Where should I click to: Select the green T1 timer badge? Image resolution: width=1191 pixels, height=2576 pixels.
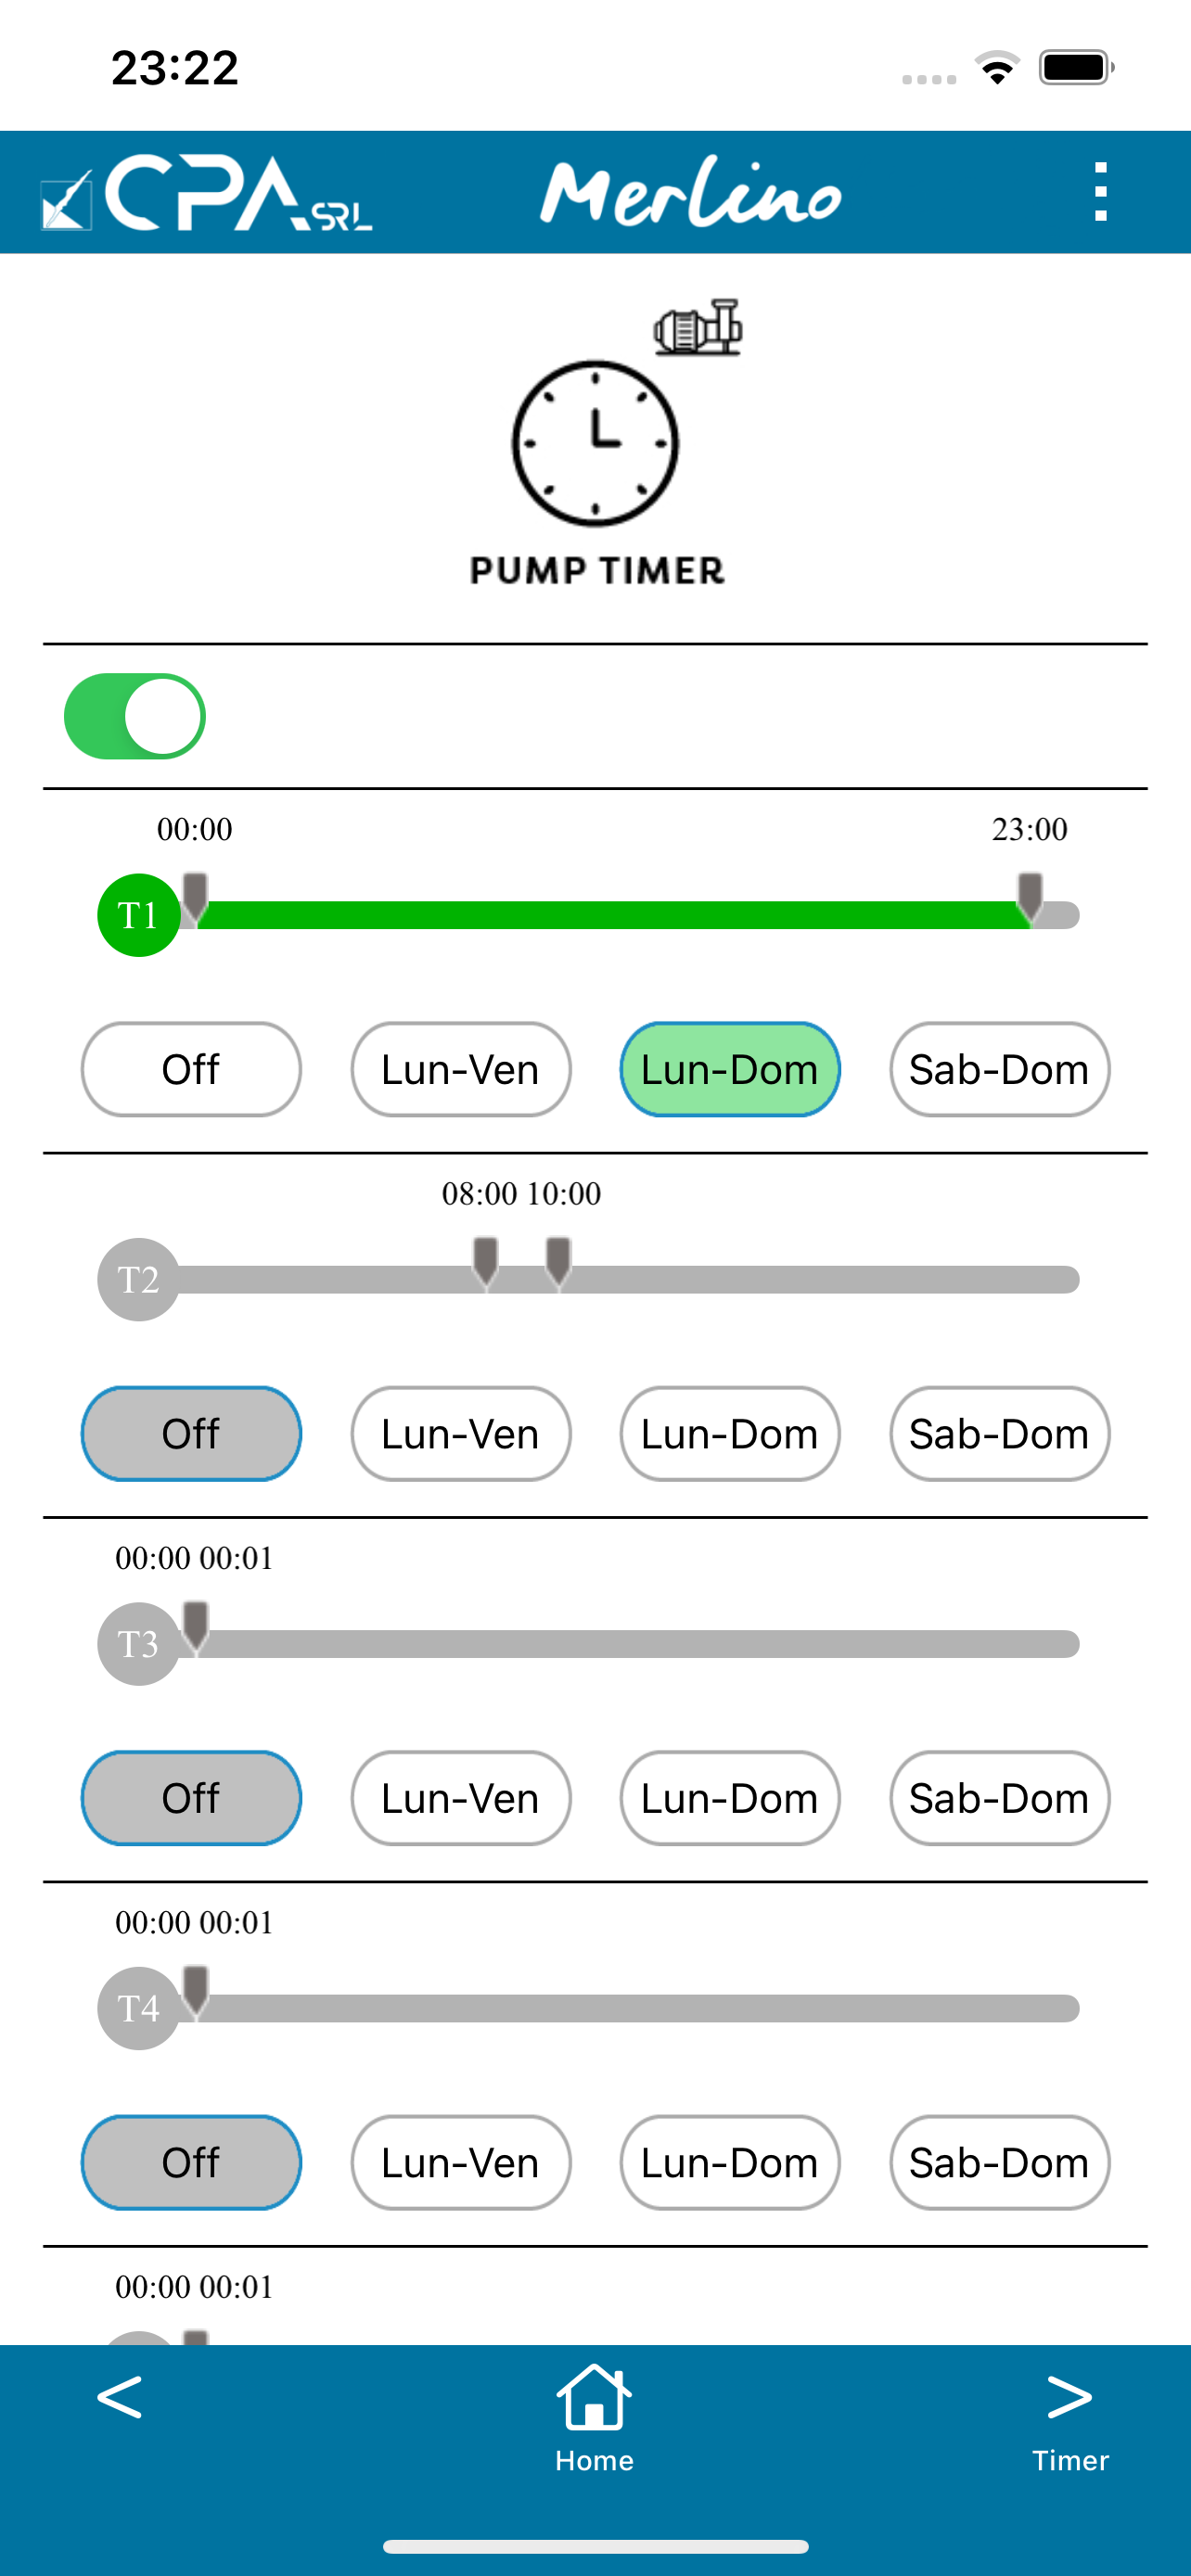[139, 915]
